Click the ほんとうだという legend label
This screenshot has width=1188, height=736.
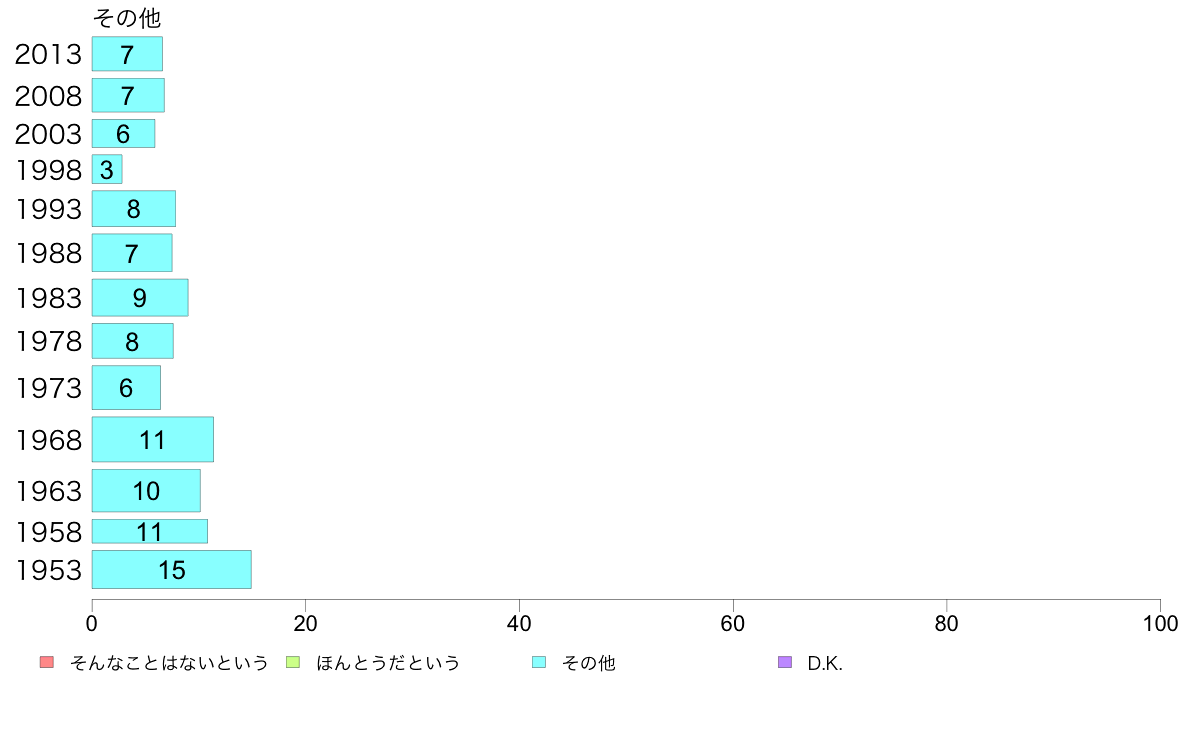click(388, 663)
